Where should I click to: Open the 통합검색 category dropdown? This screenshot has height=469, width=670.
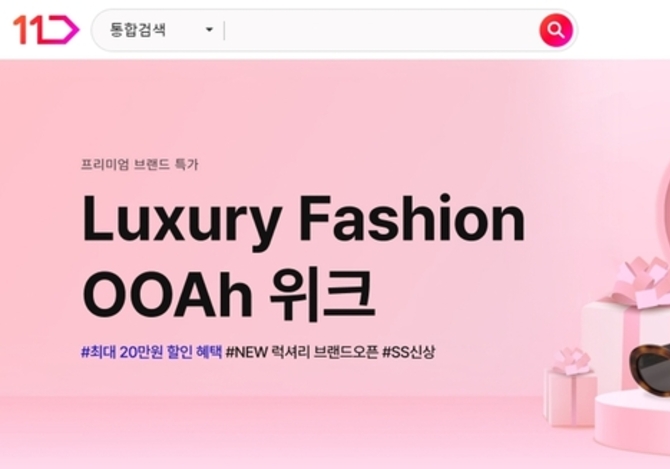pos(161,30)
